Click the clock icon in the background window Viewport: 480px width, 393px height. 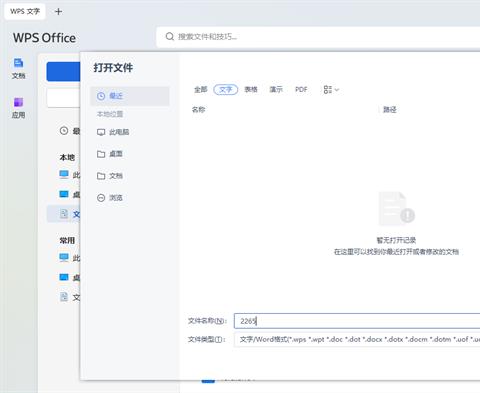(x=64, y=131)
